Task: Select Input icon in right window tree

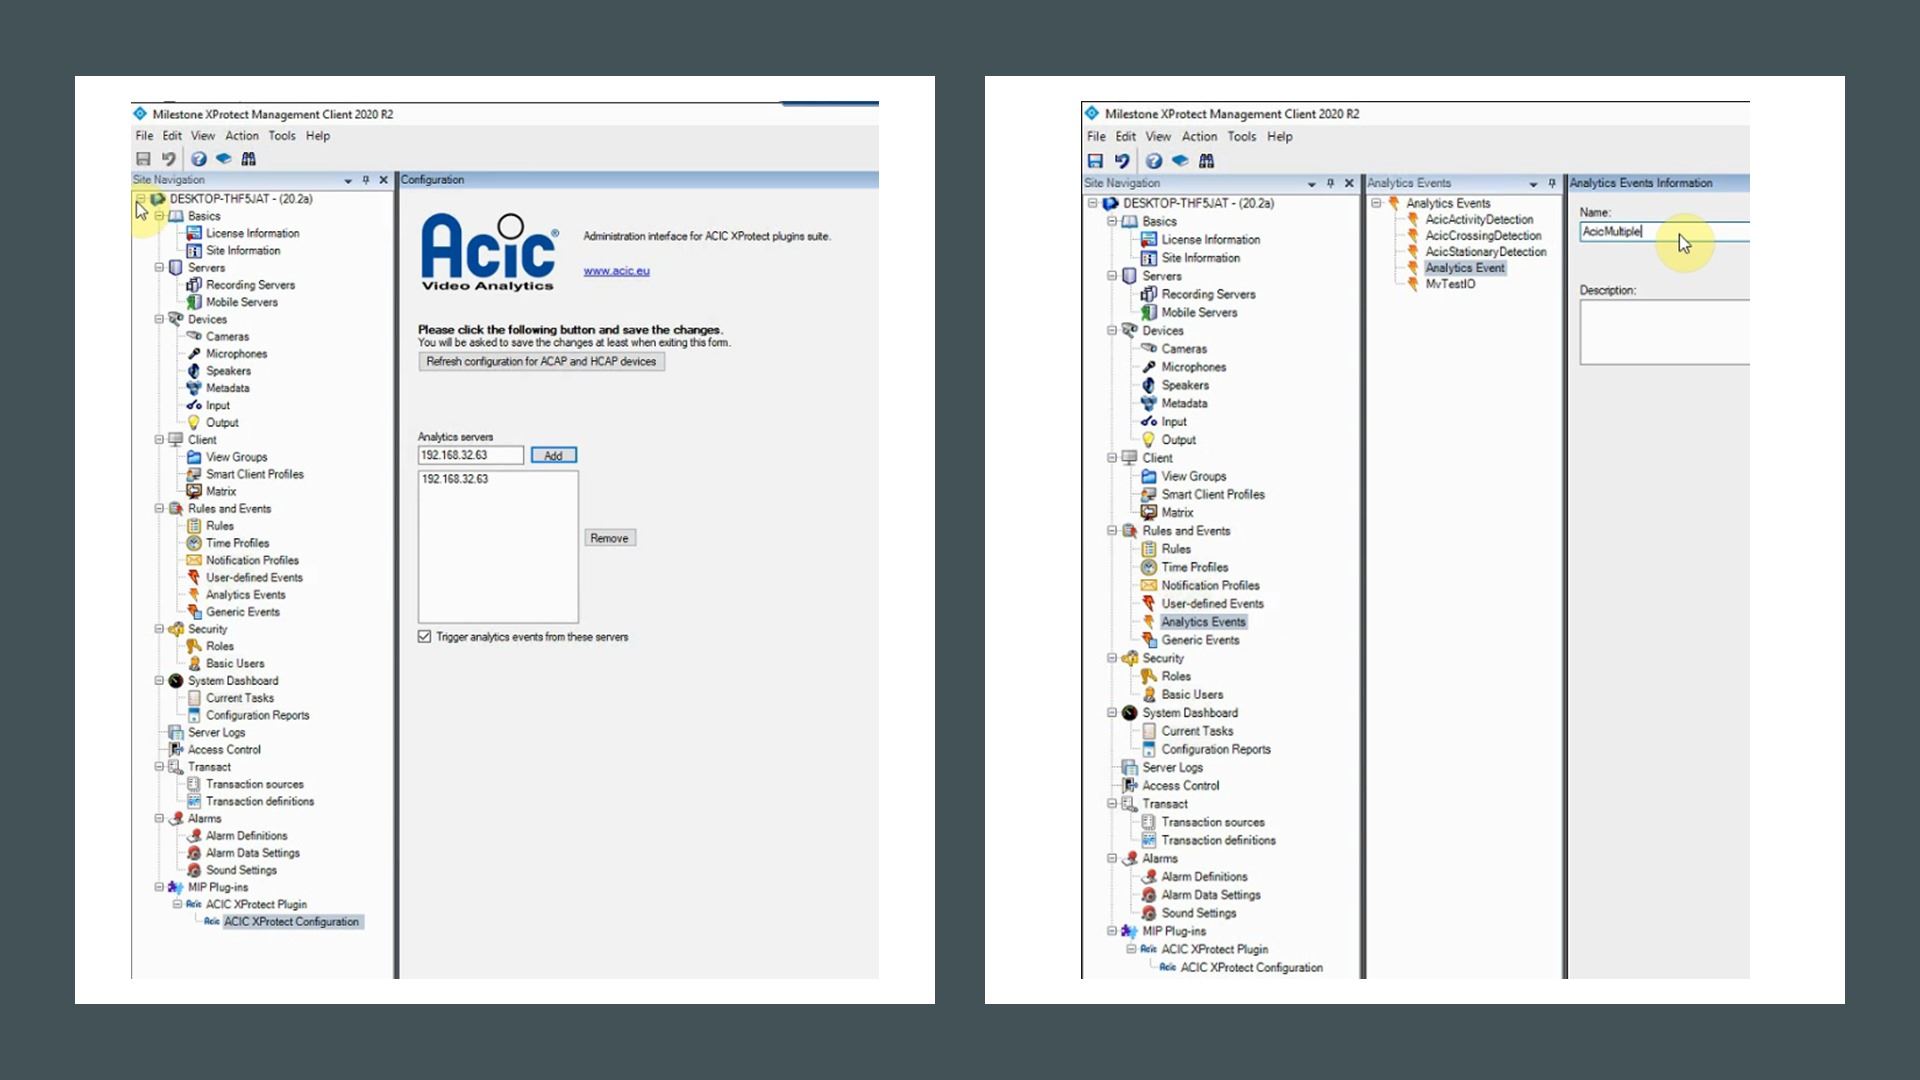Action: click(x=1149, y=421)
